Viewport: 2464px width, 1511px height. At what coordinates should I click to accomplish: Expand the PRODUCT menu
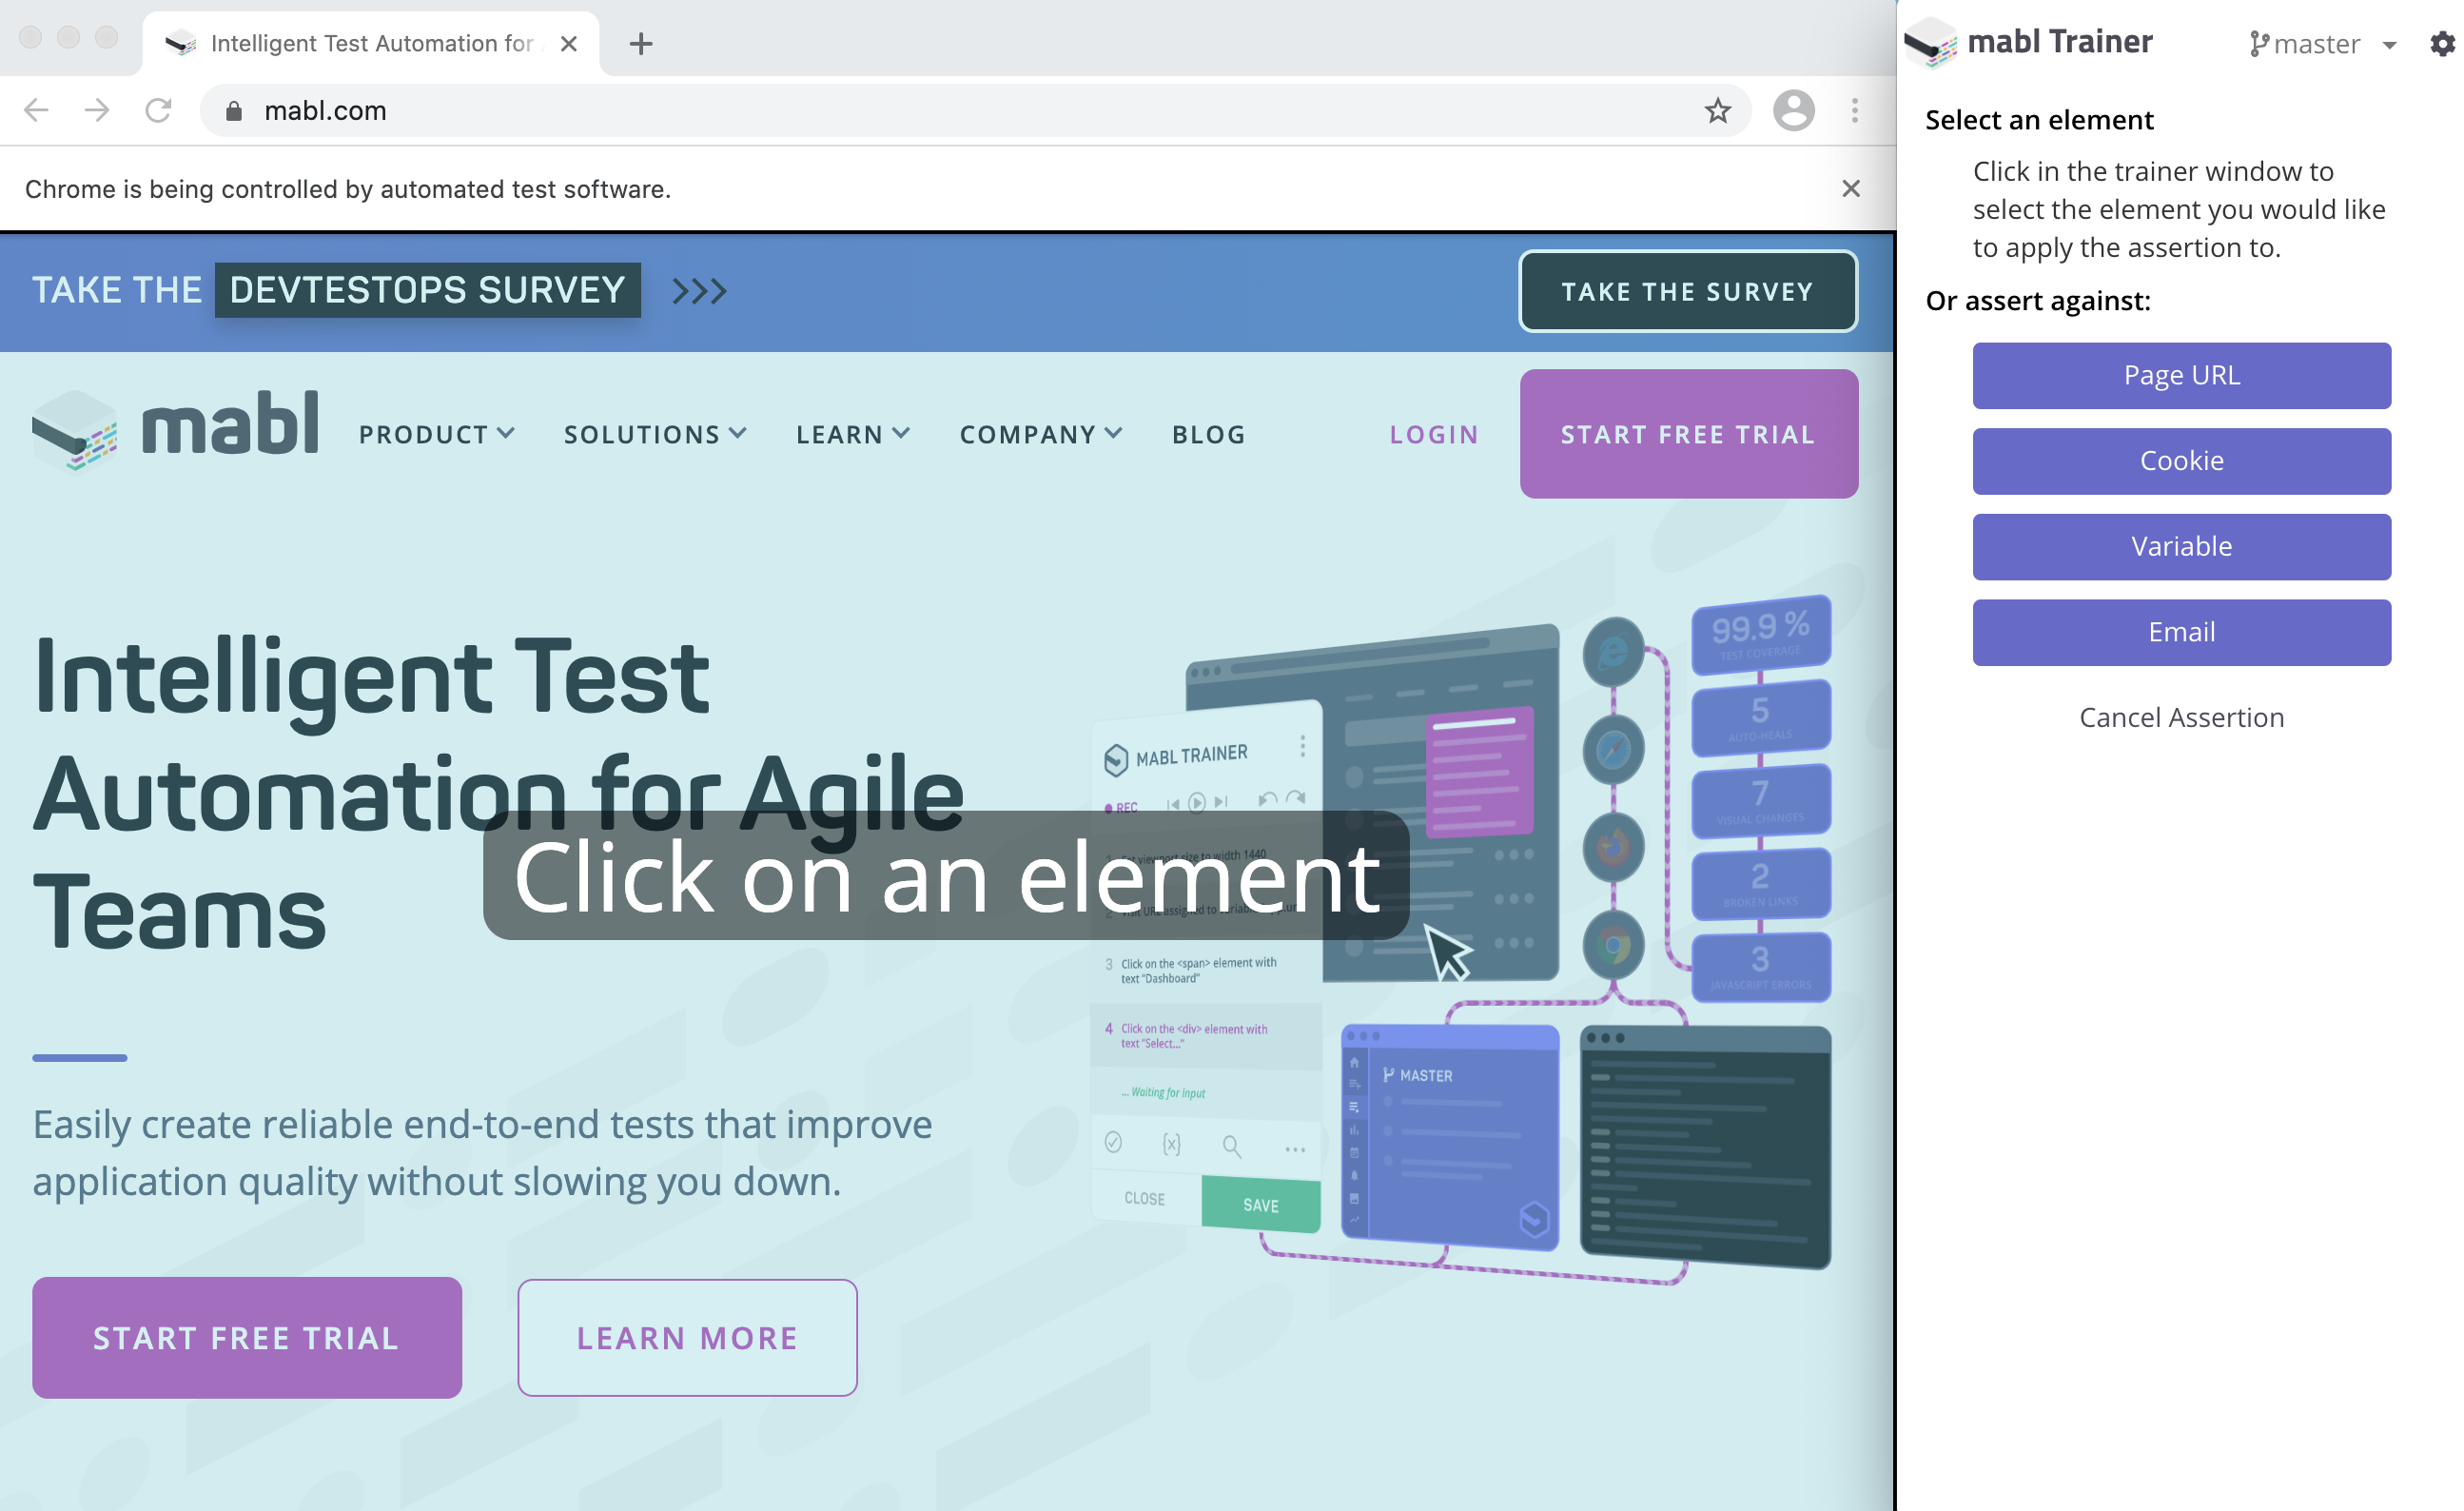point(437,434)
